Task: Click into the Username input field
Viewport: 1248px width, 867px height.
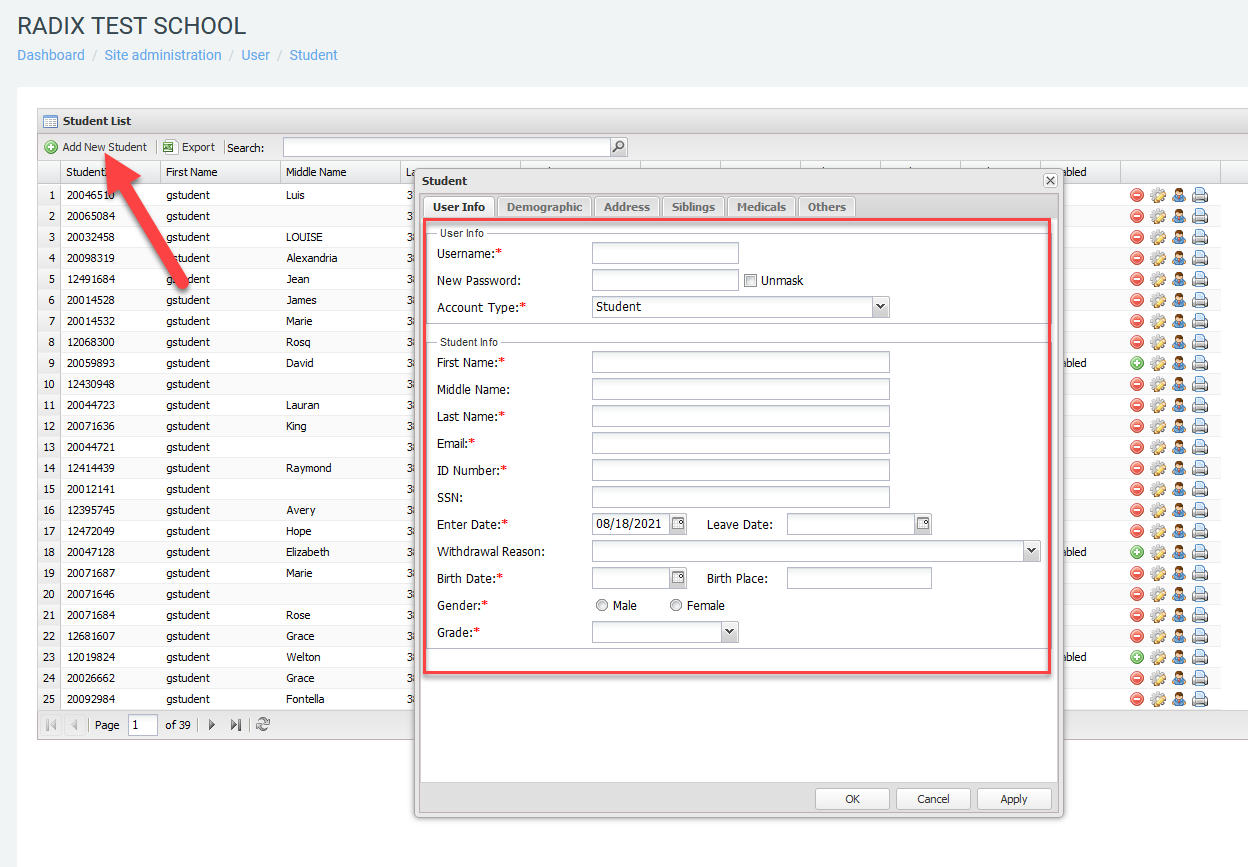Action: [665, 253]
